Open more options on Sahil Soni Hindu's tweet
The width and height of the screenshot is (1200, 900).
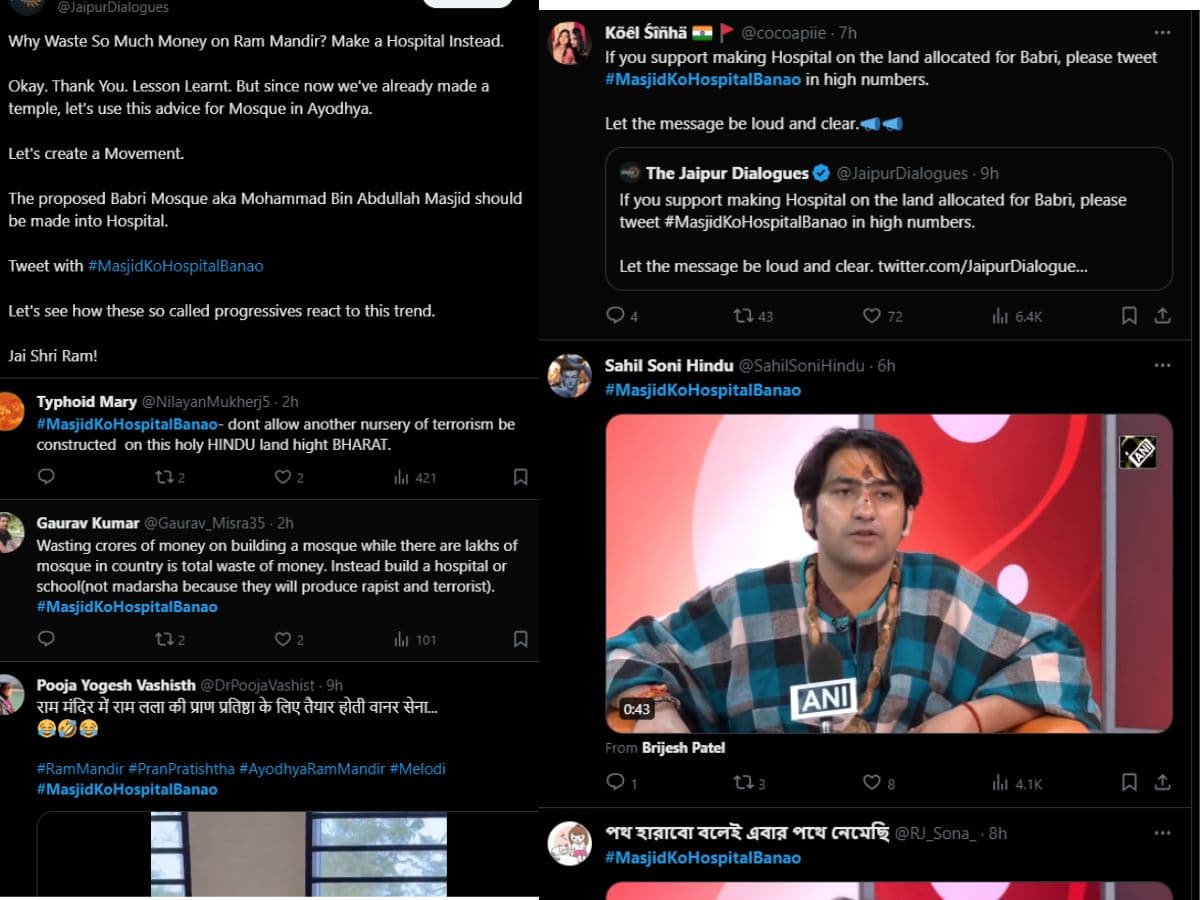(1162, 366)
